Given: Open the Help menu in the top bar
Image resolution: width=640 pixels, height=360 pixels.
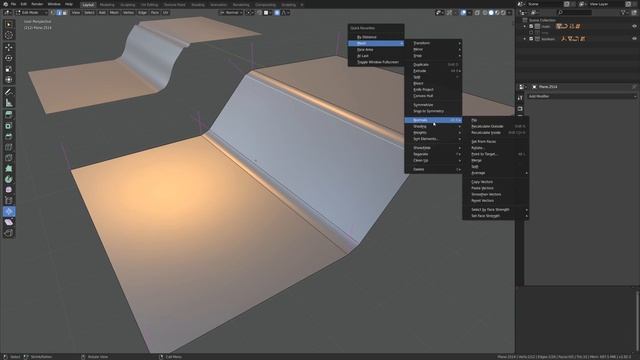Looking at the screenshot, I should pos(69,4).
